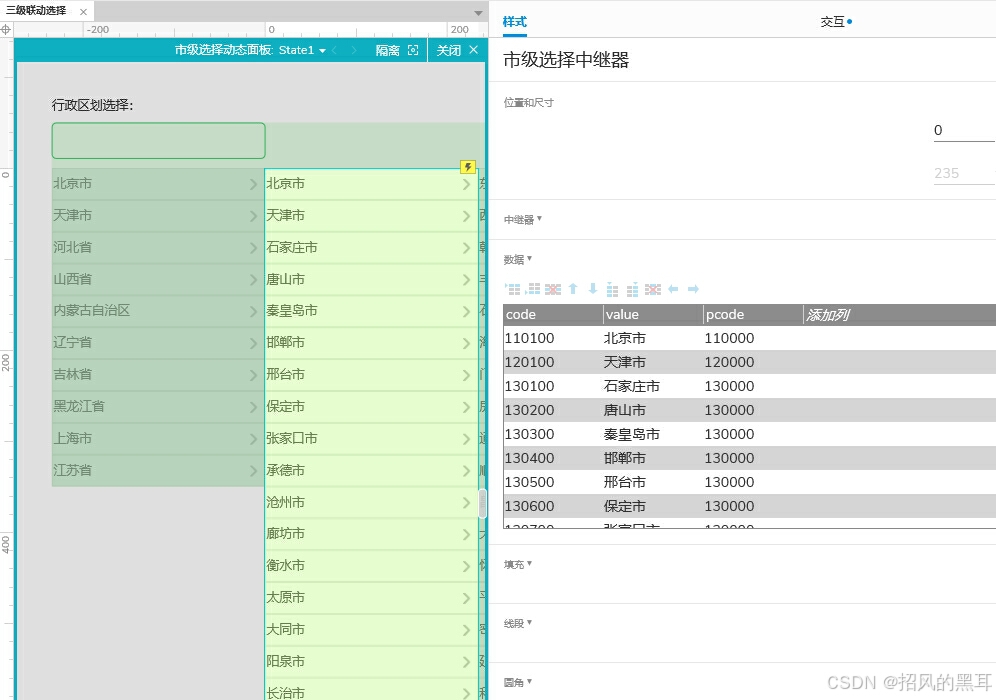Click city row 张家口市 on canvas
Image resolution: width=996 pixels, height=700 pixels.
tap(372, 438)
